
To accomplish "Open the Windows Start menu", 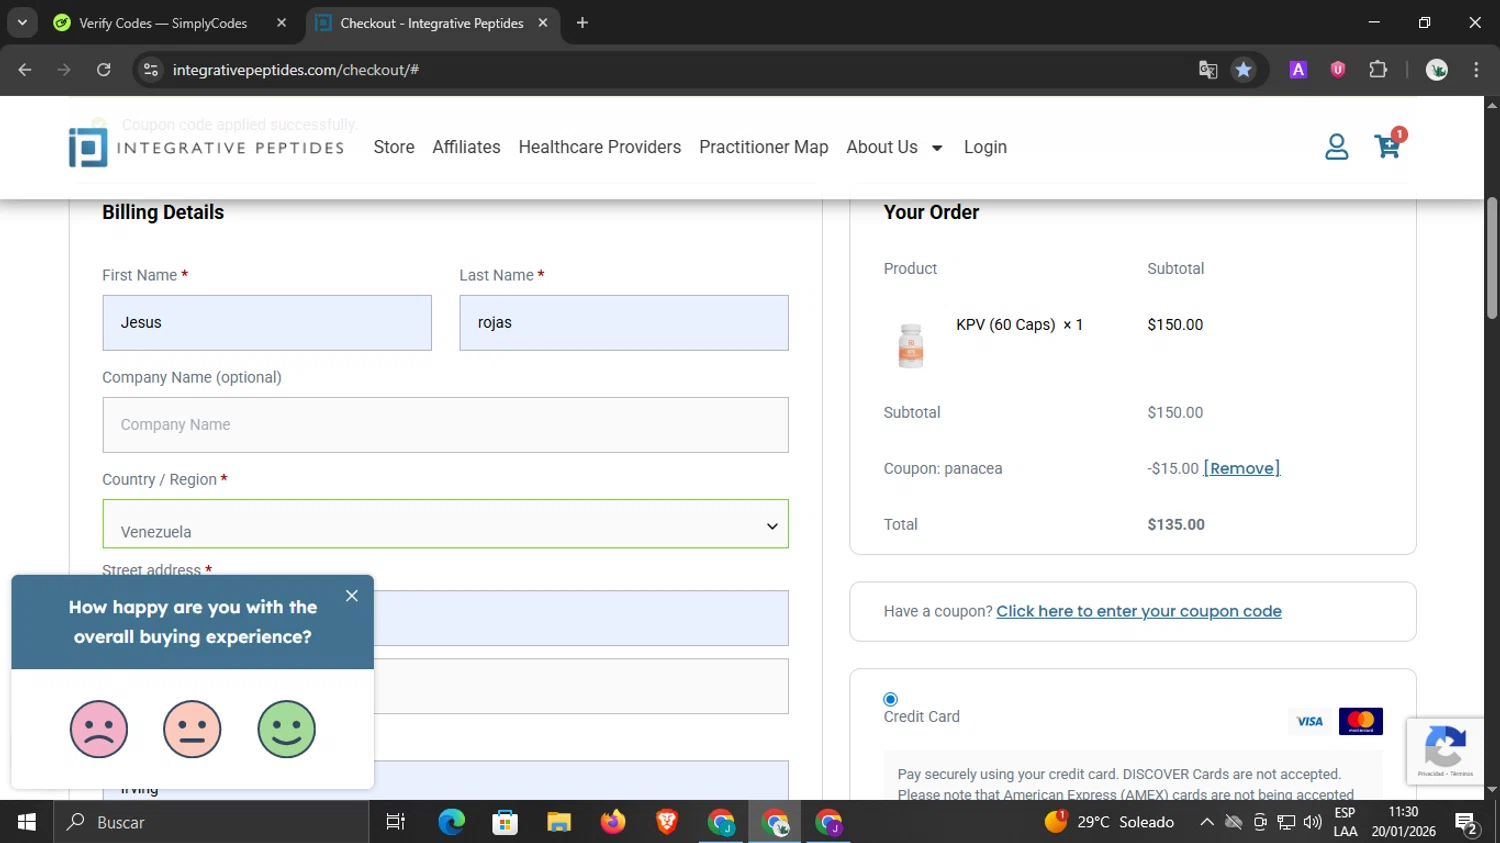I will click(x=27, y=822).
